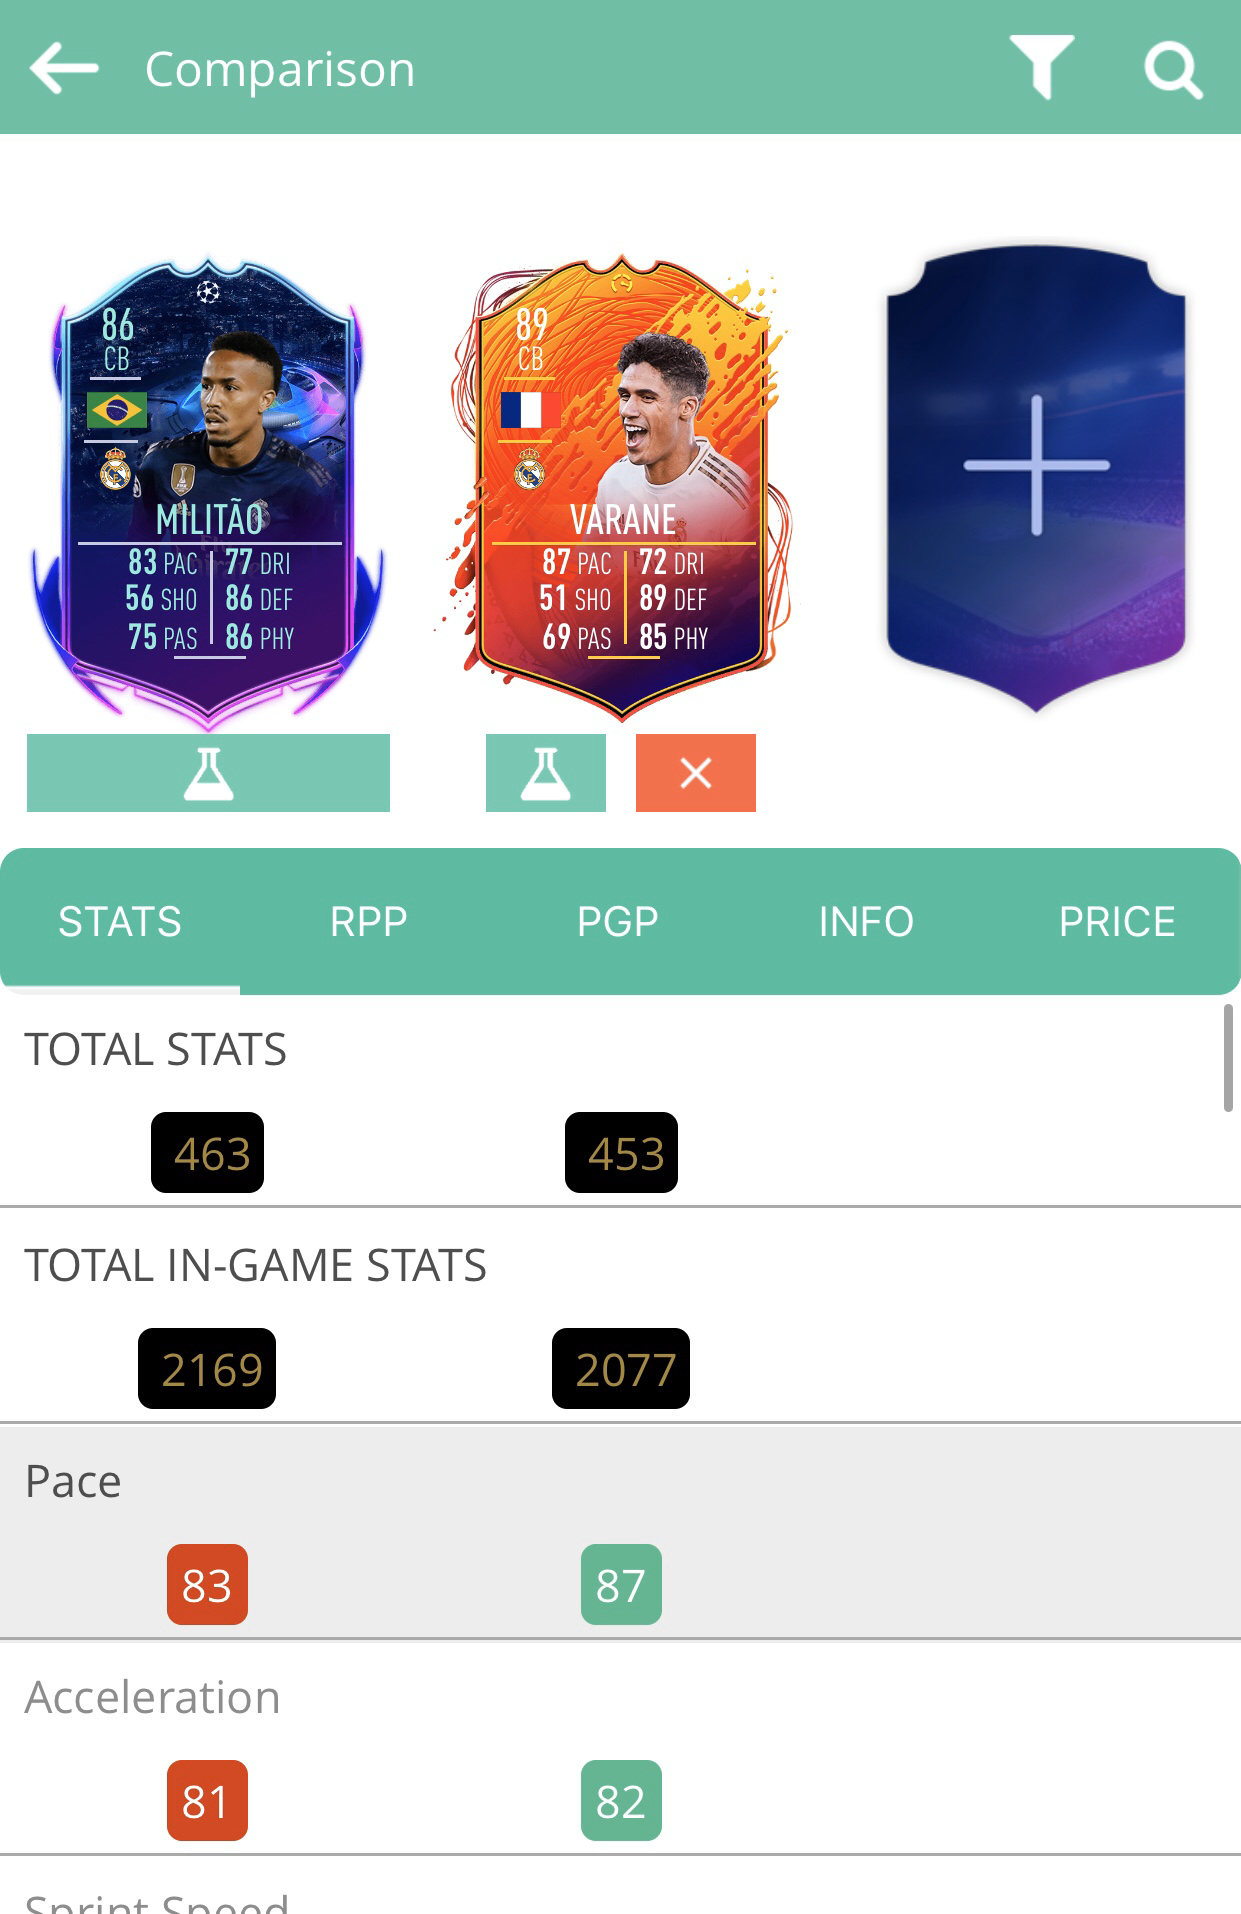Tap the flask icon under Varane
The width and height of the screenshot is (1241, 1914).
click(546, 773)
